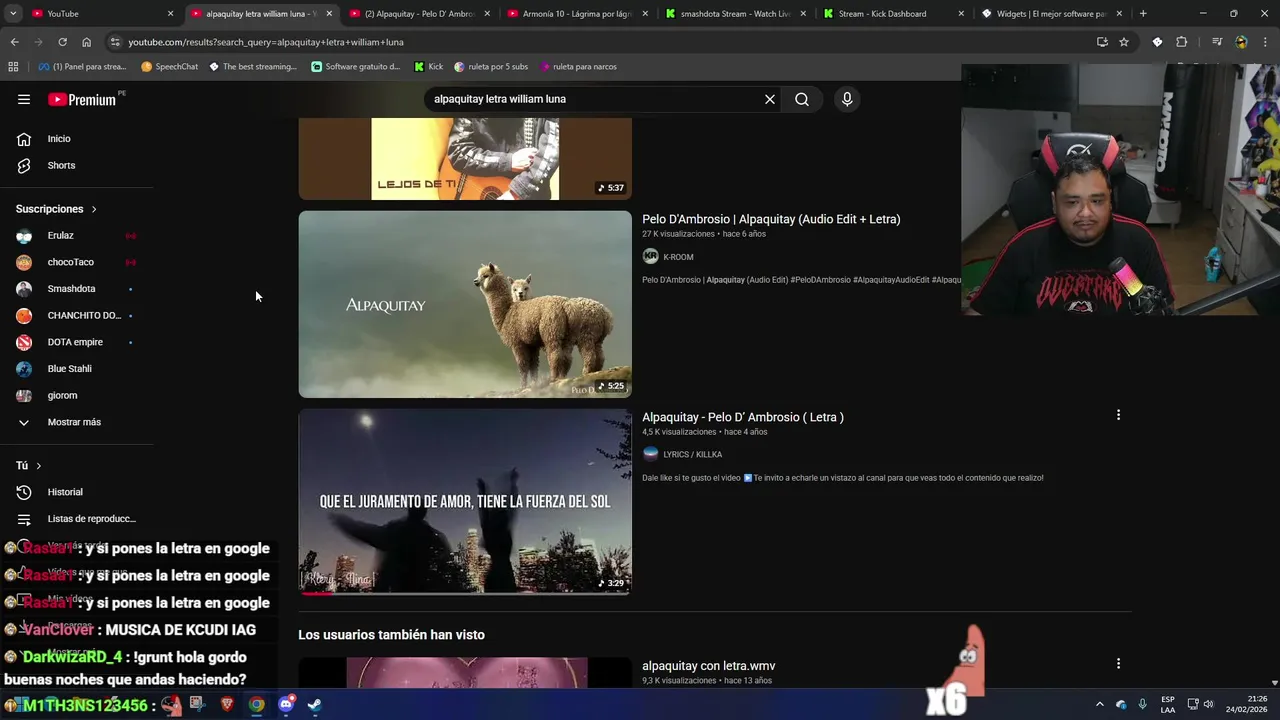Switch to the (2) Alpaquitay - Pelo D' Ambrosio tab
1280x720 pixels.
pyautogui.click(x=420, y=14)
